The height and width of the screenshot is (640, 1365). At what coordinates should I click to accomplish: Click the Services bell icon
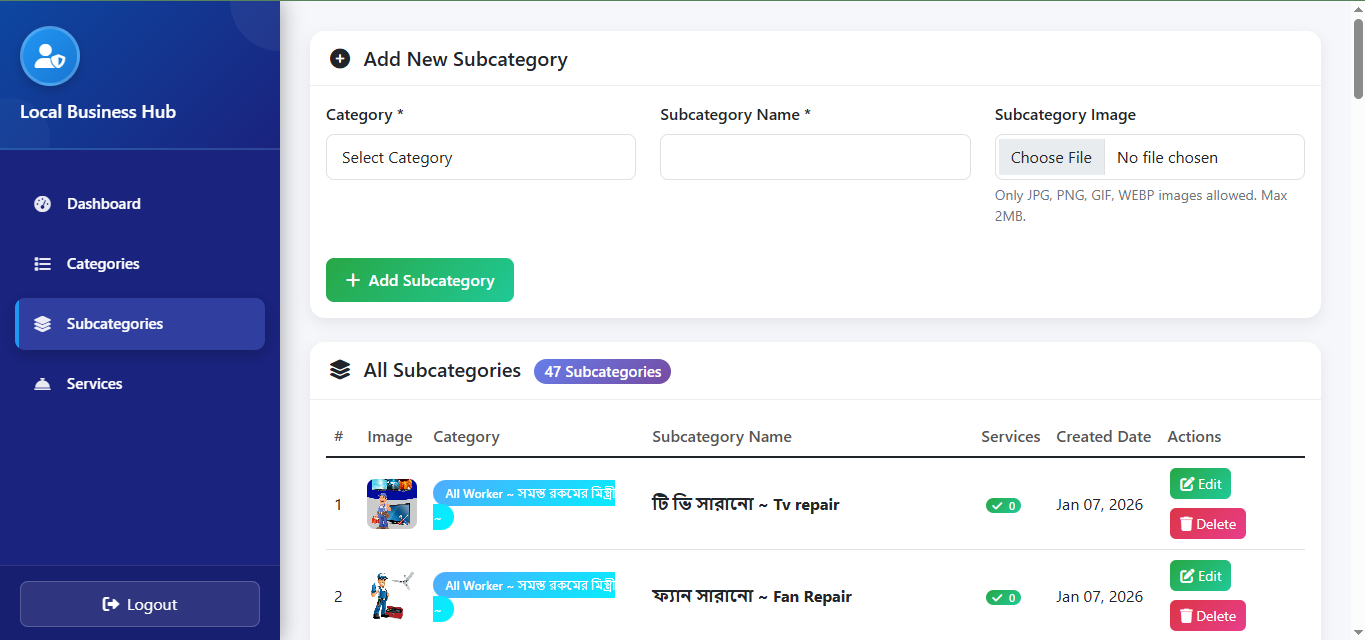(x=42, y=384)
